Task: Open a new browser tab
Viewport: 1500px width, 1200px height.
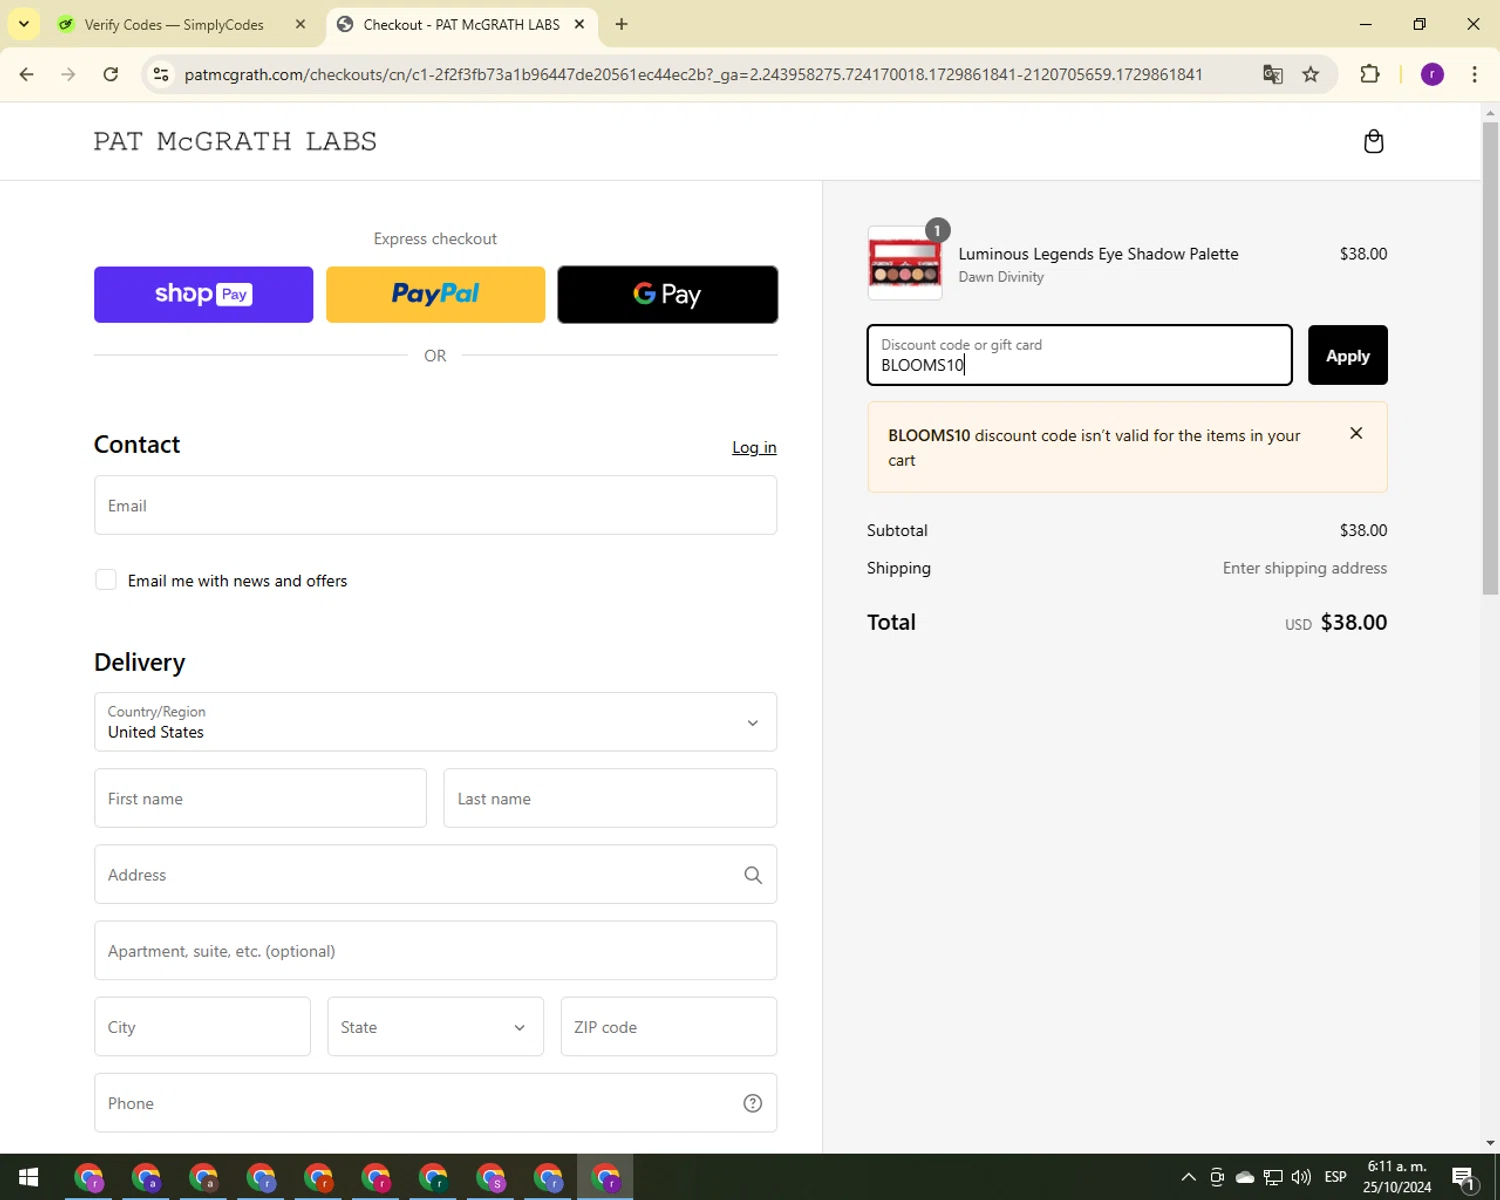Action: pyautogui.click(x=621, y=24)
